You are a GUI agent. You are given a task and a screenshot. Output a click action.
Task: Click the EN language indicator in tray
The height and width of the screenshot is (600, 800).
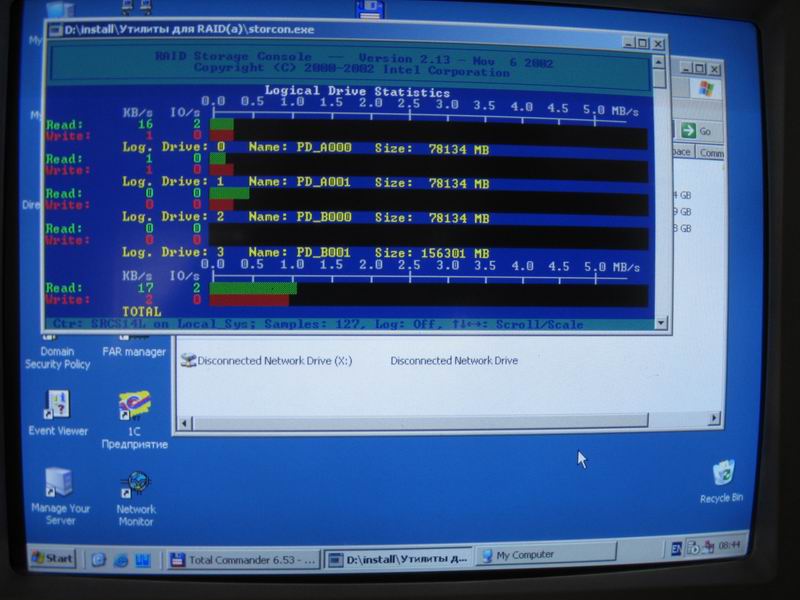click(x=677, y=549)
